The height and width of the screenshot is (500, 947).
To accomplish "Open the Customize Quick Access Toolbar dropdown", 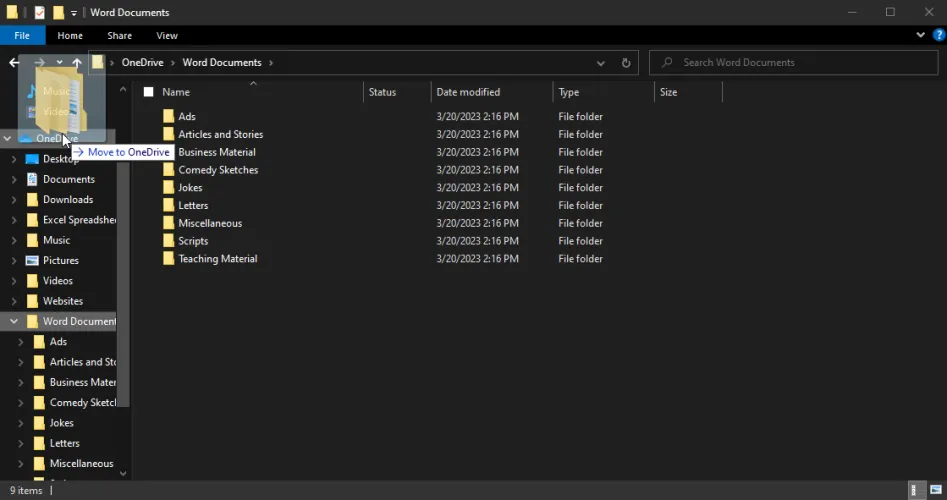I will point(74,13).
